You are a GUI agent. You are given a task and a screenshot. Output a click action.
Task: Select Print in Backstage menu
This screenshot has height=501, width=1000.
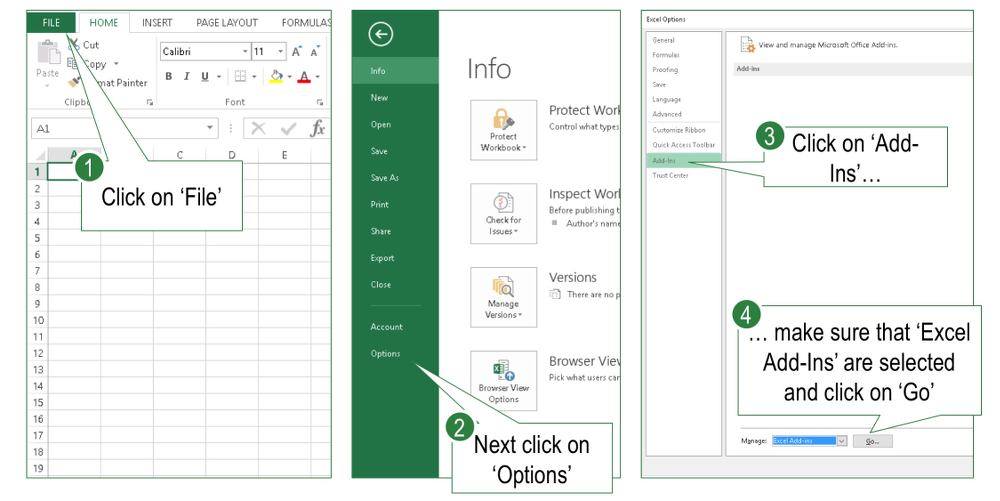(x=379, y=205)
